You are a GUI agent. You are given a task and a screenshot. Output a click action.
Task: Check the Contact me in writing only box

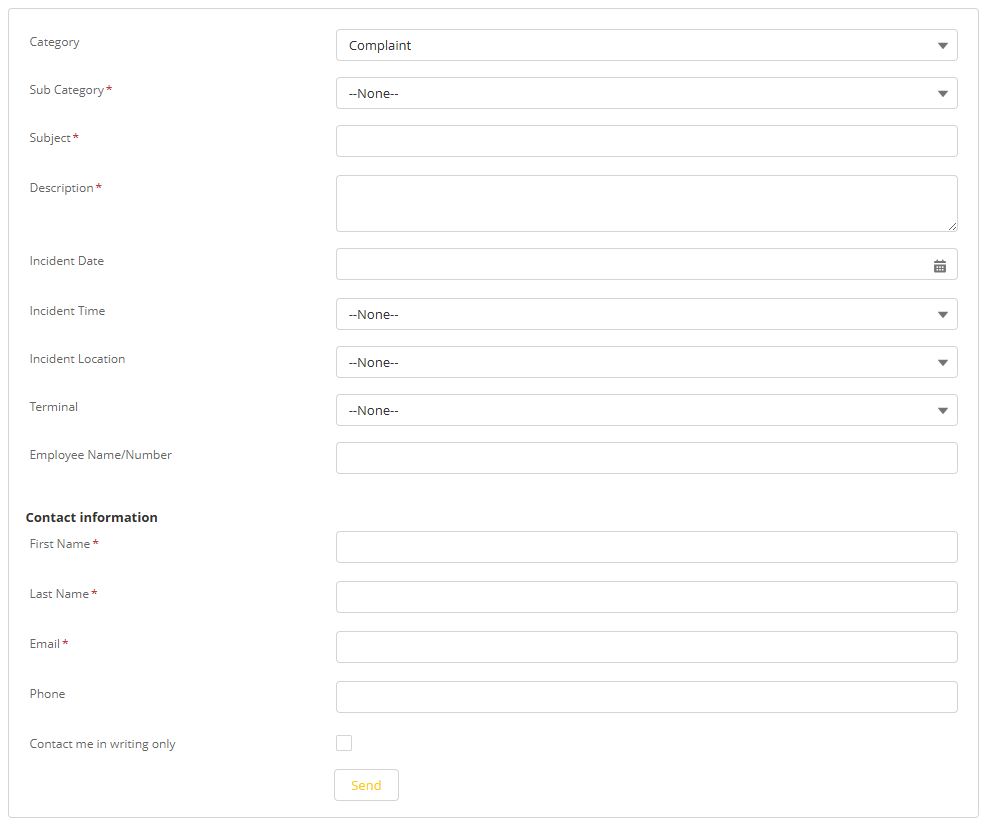[x=344, y=743]
